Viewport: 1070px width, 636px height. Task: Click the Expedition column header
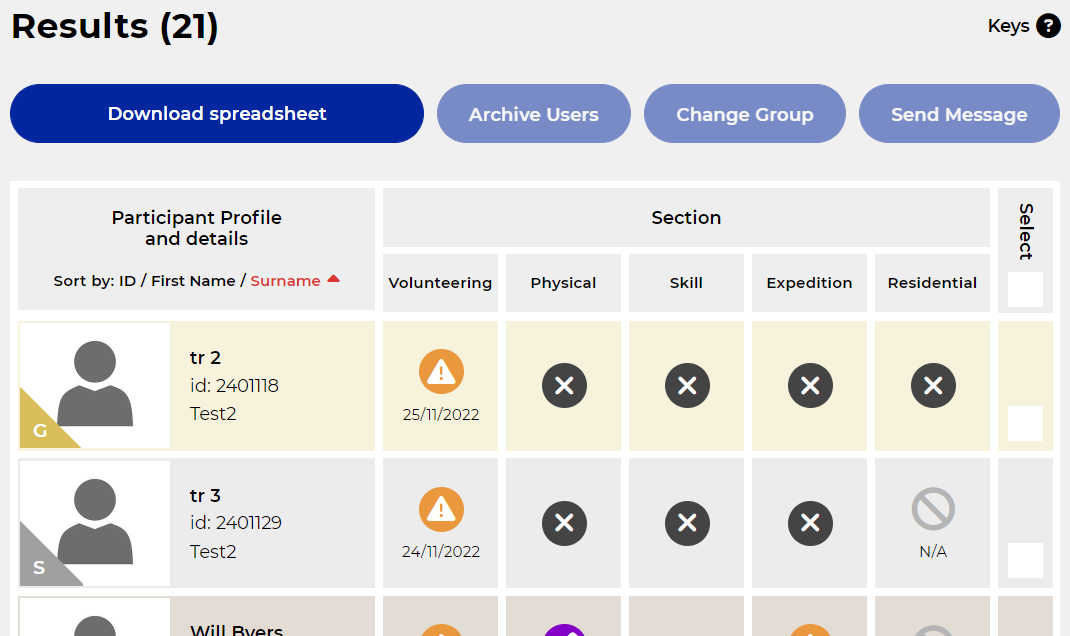pos(809,283)
